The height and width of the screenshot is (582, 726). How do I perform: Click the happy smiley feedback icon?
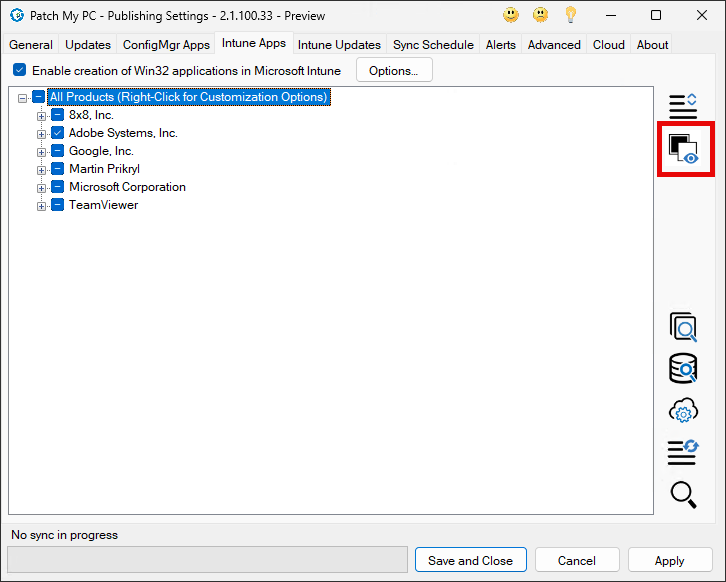[511, 15]
